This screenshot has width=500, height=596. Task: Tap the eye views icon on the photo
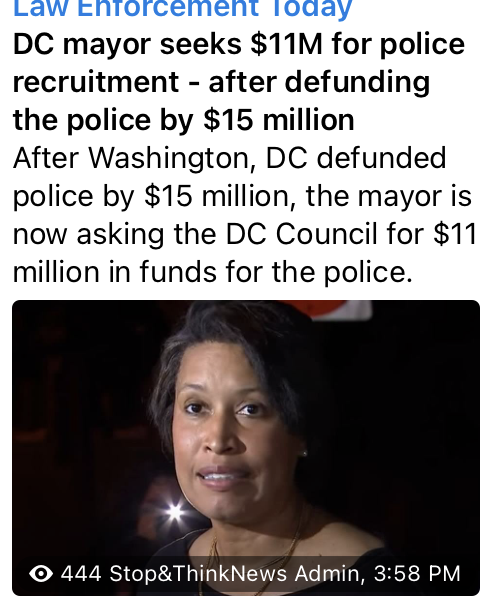(41, 573)
